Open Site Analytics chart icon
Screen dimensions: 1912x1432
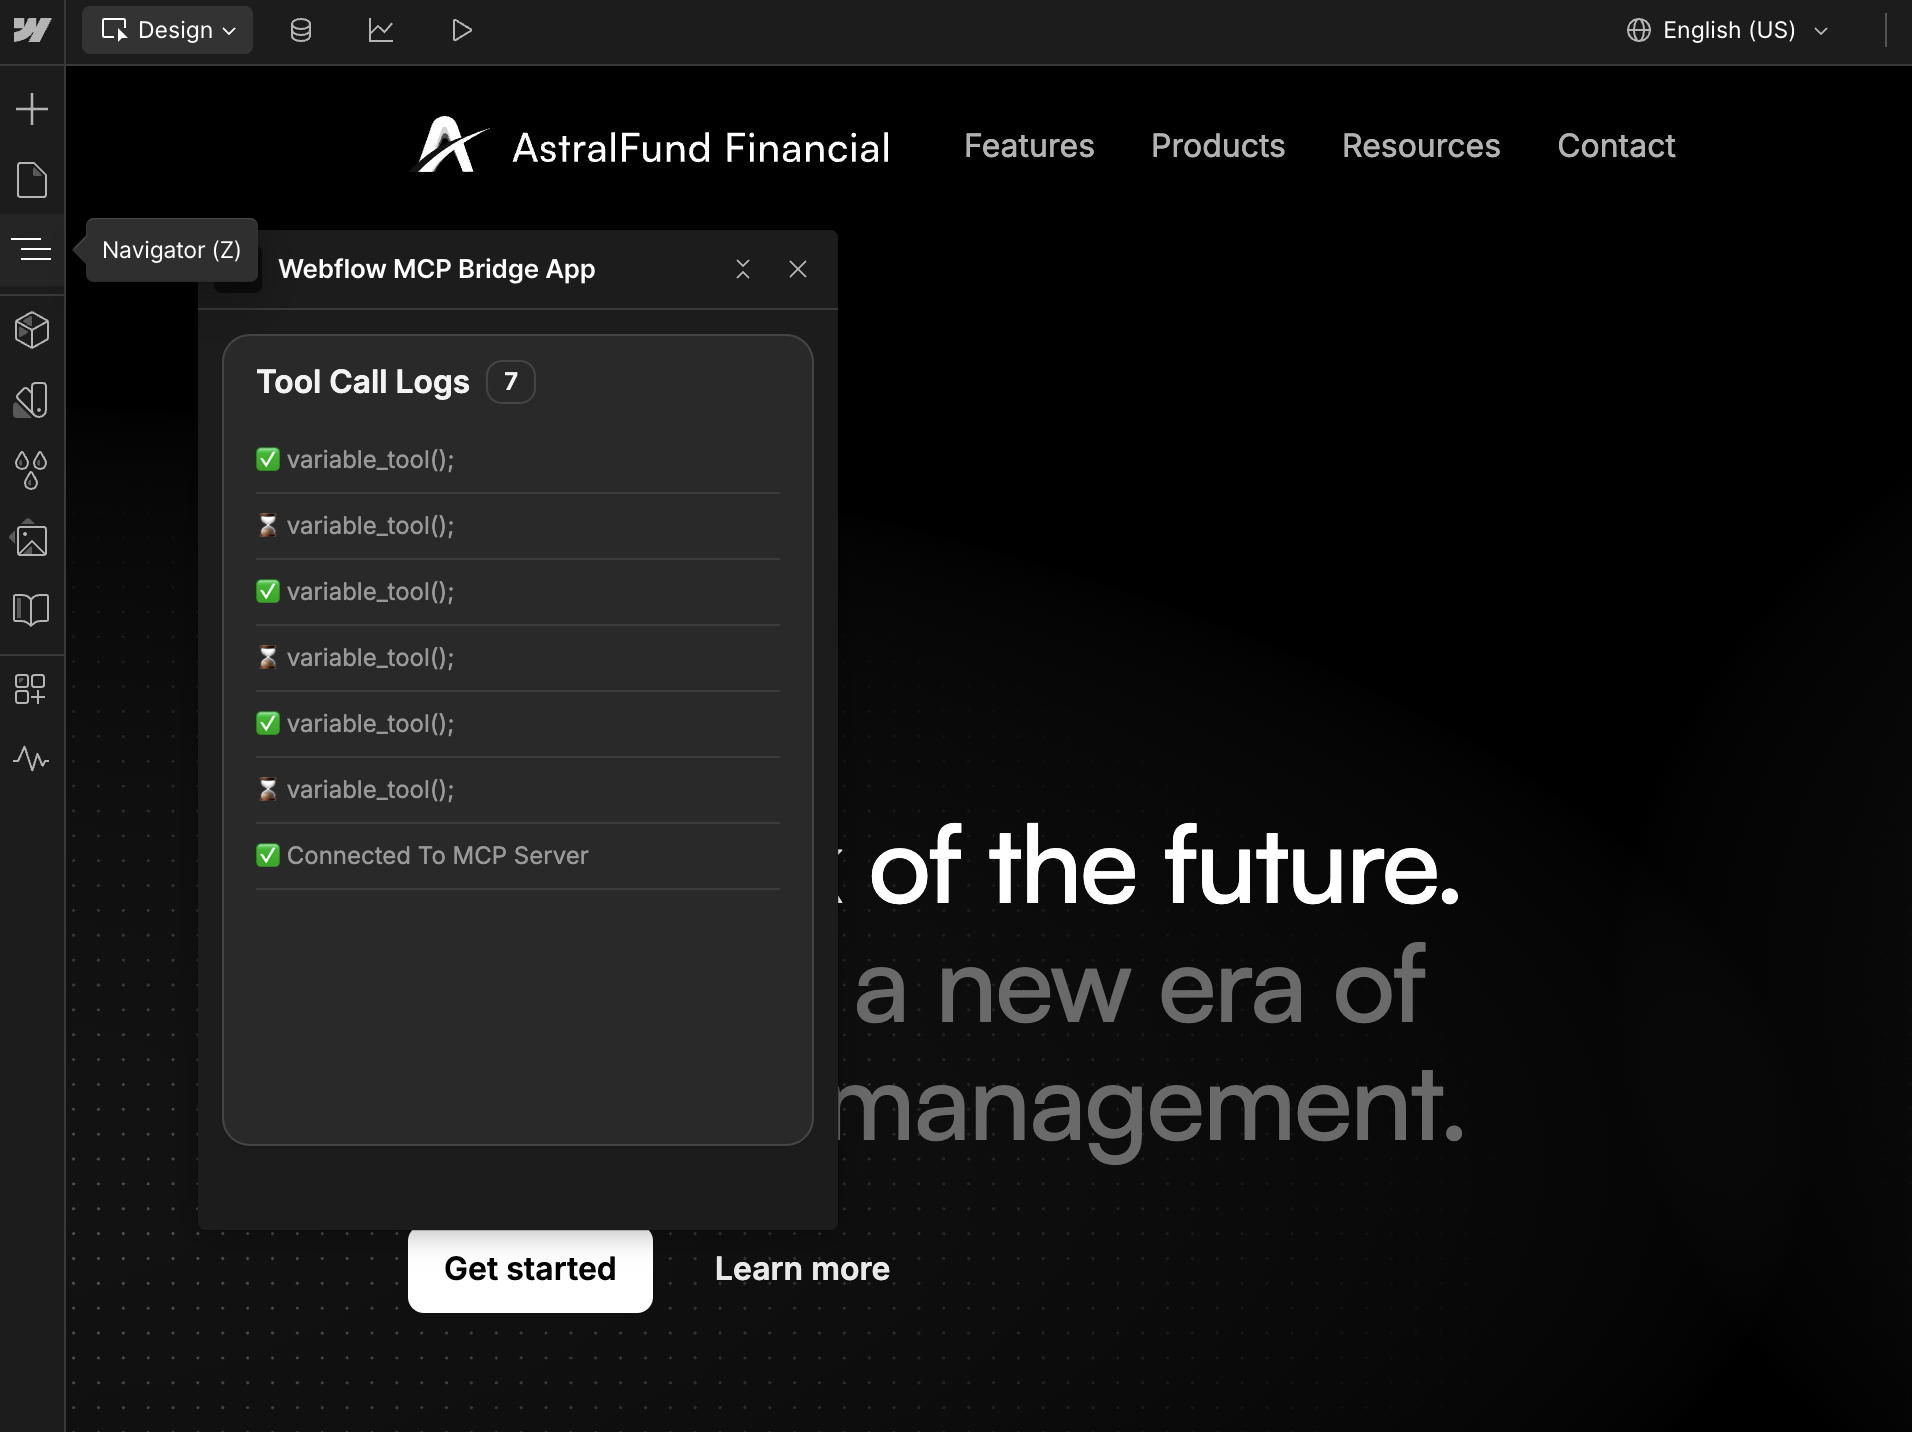point(381,30)
